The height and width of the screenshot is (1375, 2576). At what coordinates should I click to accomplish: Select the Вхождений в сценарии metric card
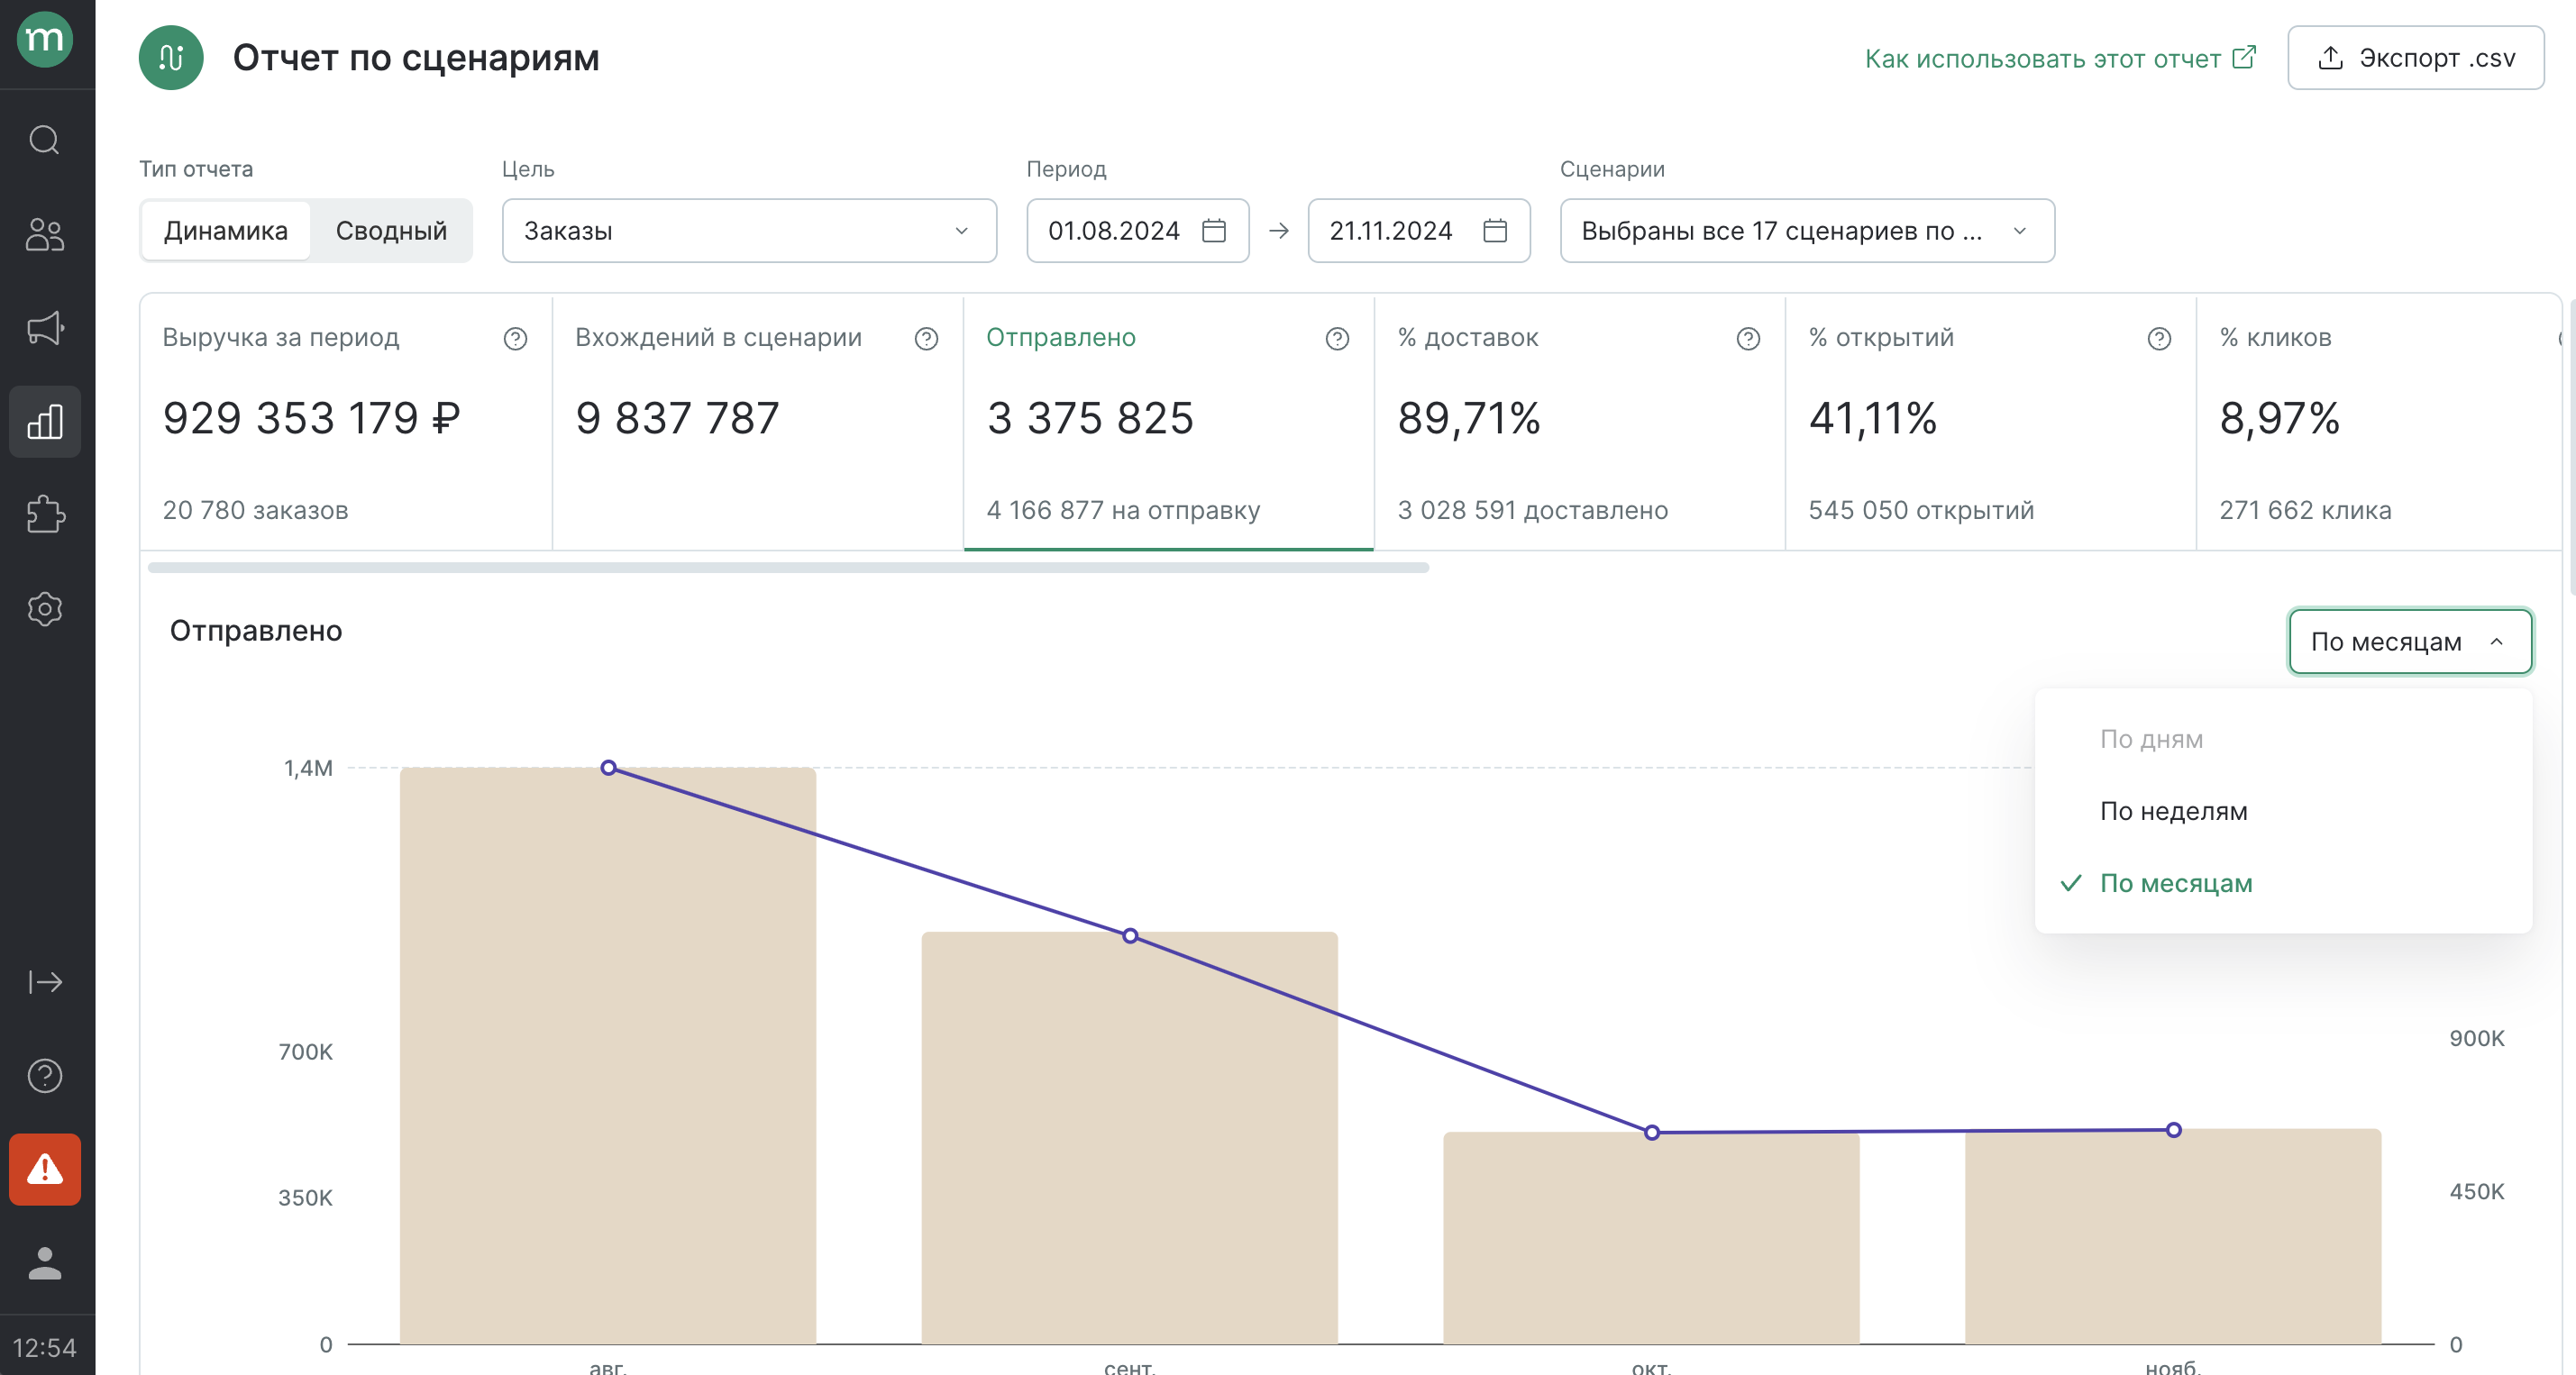[x=757, y=423]
